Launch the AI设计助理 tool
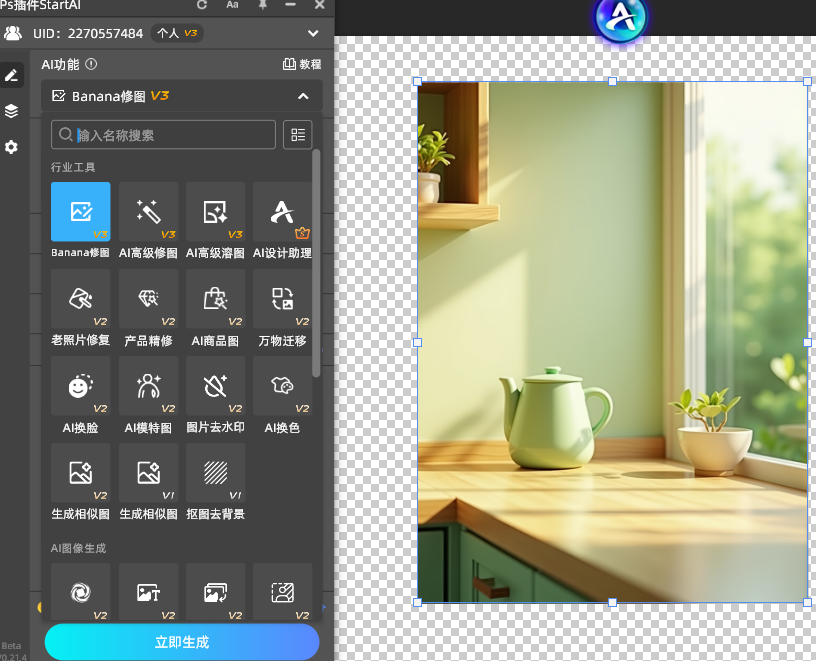 [283, 212]
